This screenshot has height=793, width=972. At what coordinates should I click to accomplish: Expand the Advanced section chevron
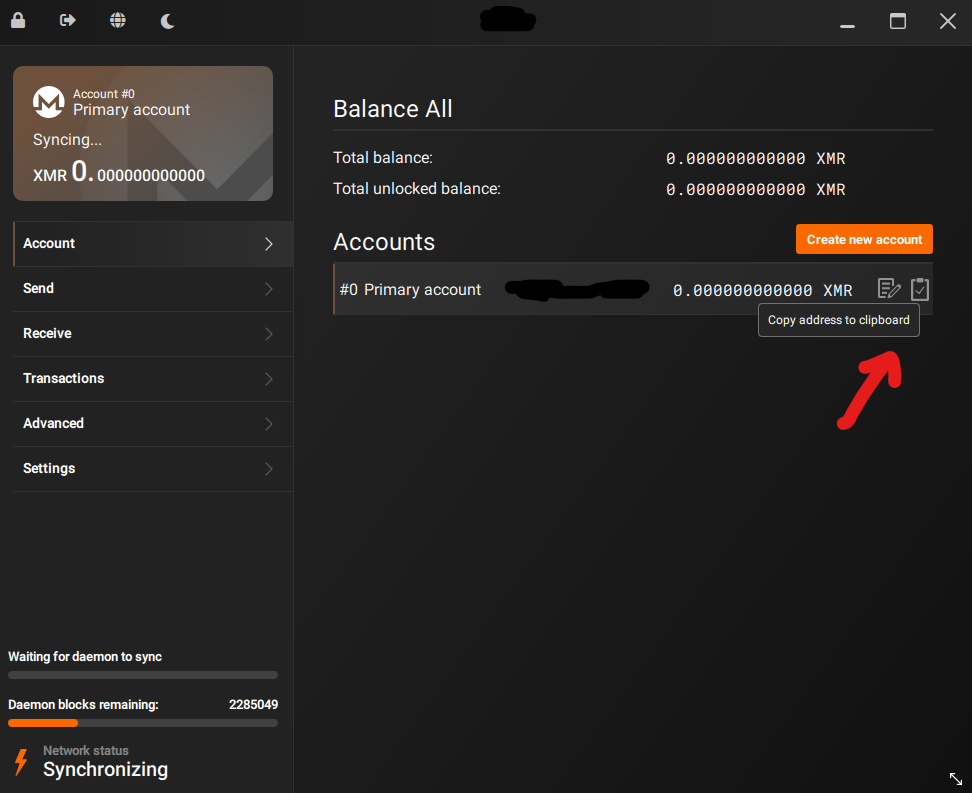coord(268,424)
